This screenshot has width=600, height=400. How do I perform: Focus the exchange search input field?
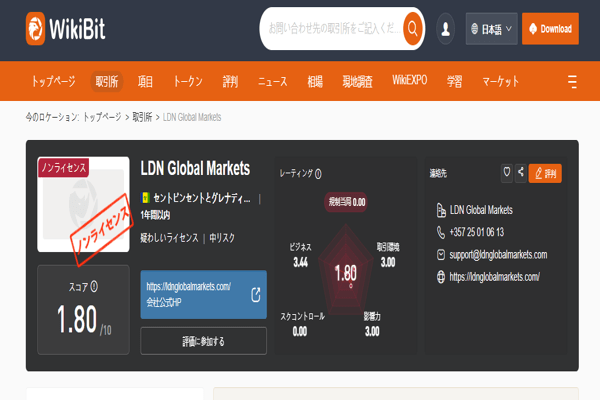333,29
